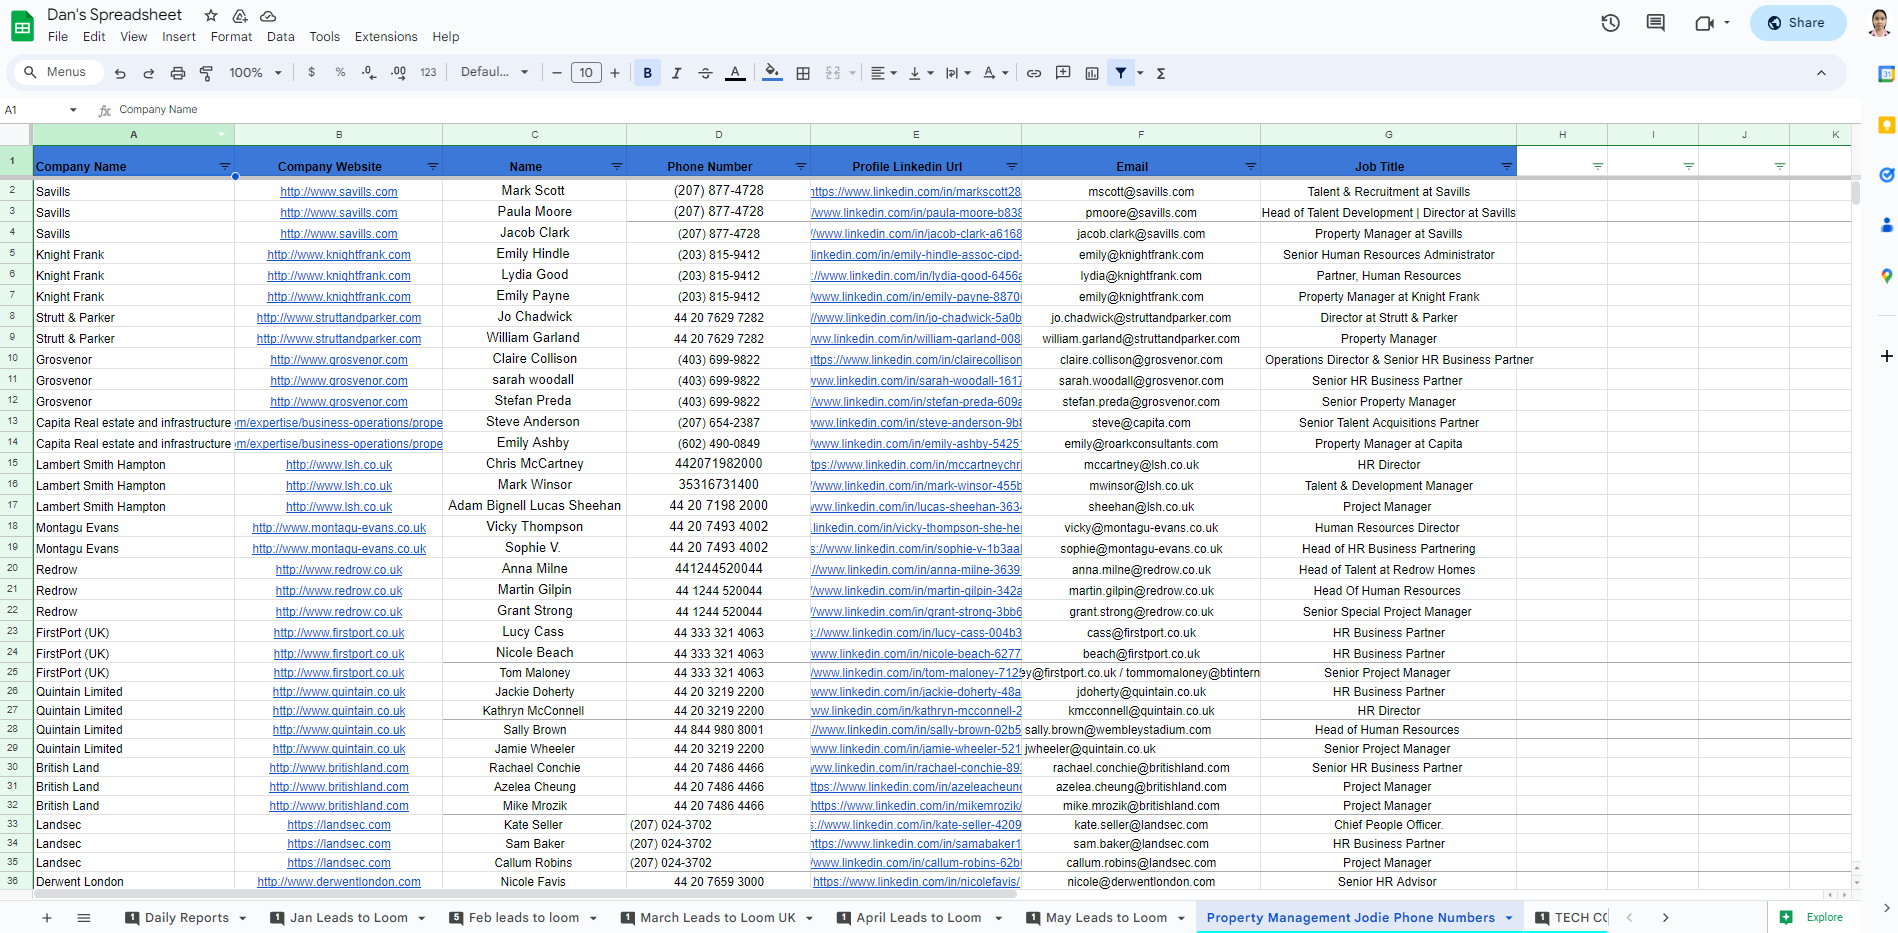Insert a link
Image resolution: width=1898 pixels, height=933 pixels.
tap(1034, 73)
